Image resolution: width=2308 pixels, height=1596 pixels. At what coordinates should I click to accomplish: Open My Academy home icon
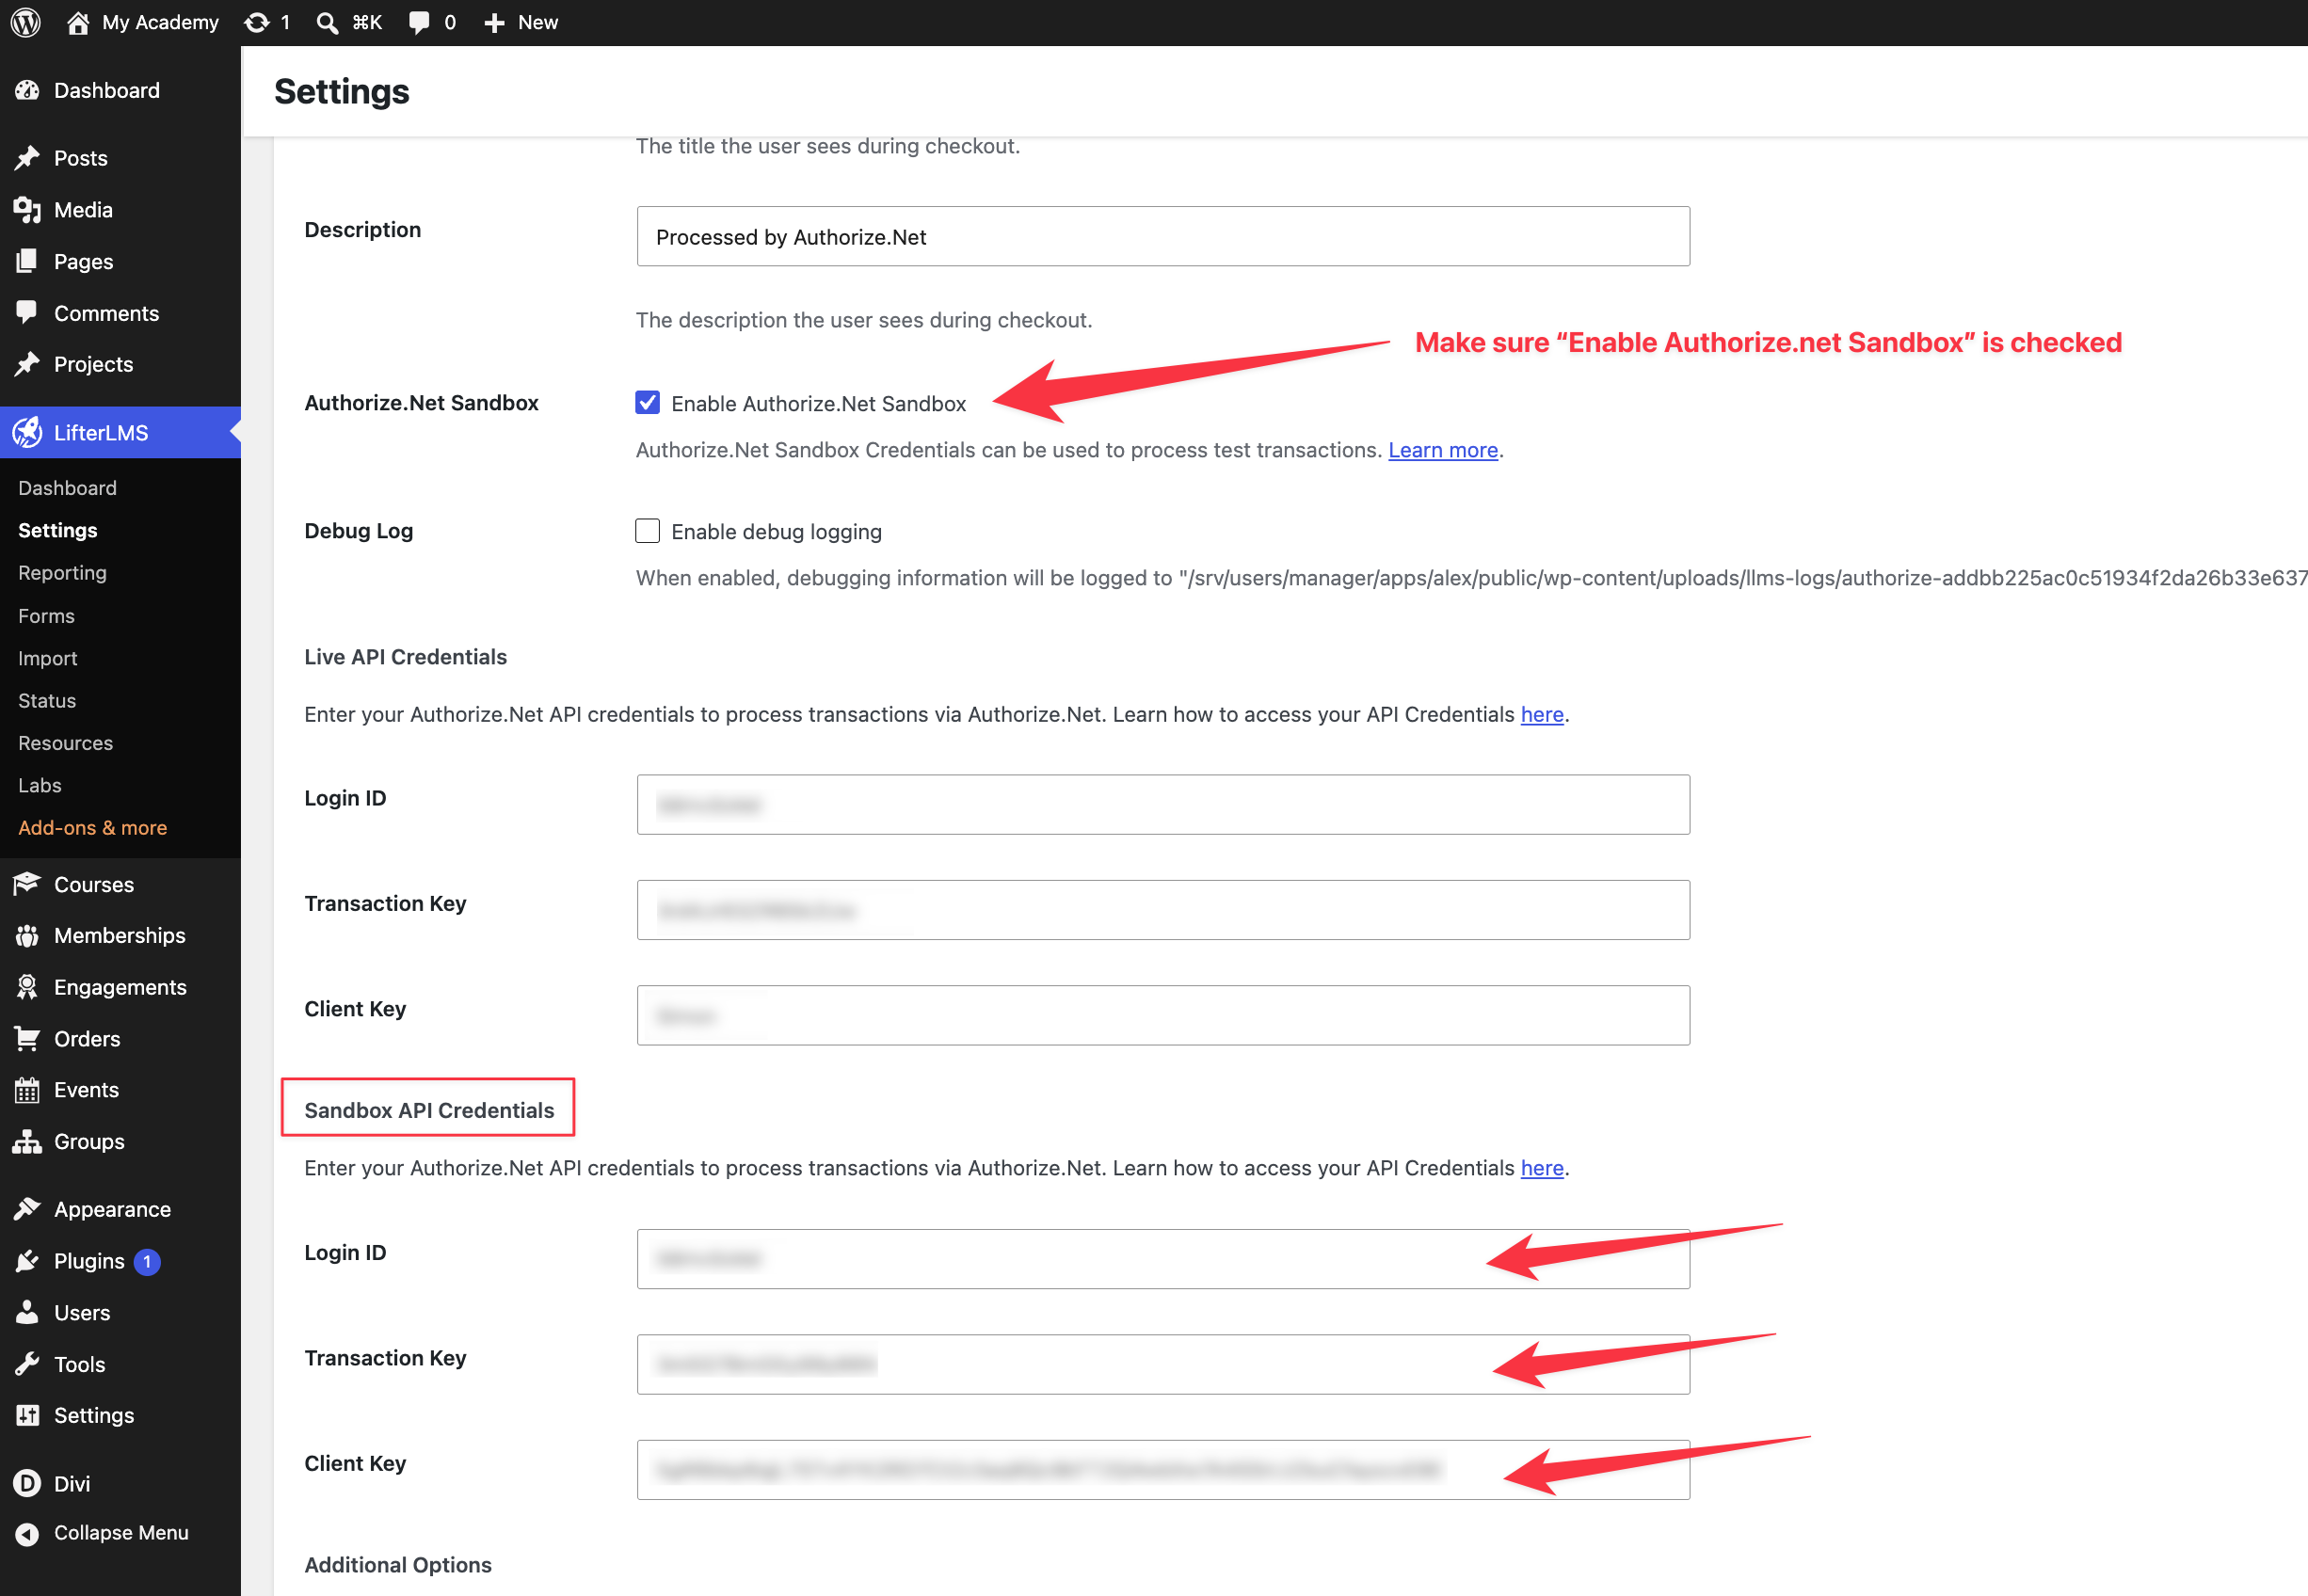78,22
